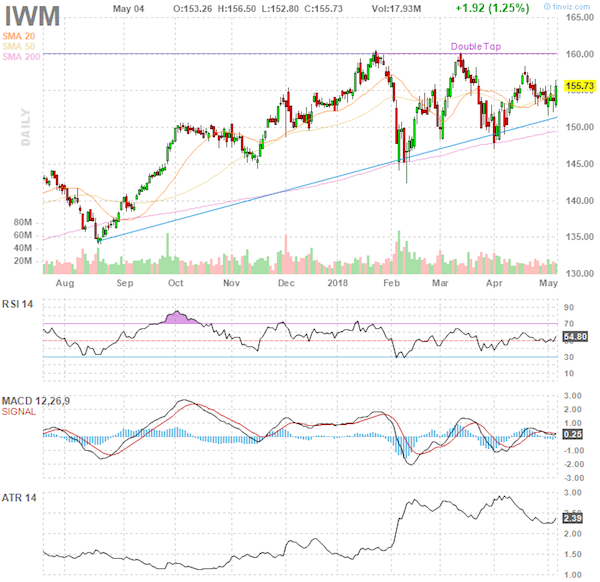Click the yellow 155.73 current price tag
The image size is (600, 582).
[580, 87]
